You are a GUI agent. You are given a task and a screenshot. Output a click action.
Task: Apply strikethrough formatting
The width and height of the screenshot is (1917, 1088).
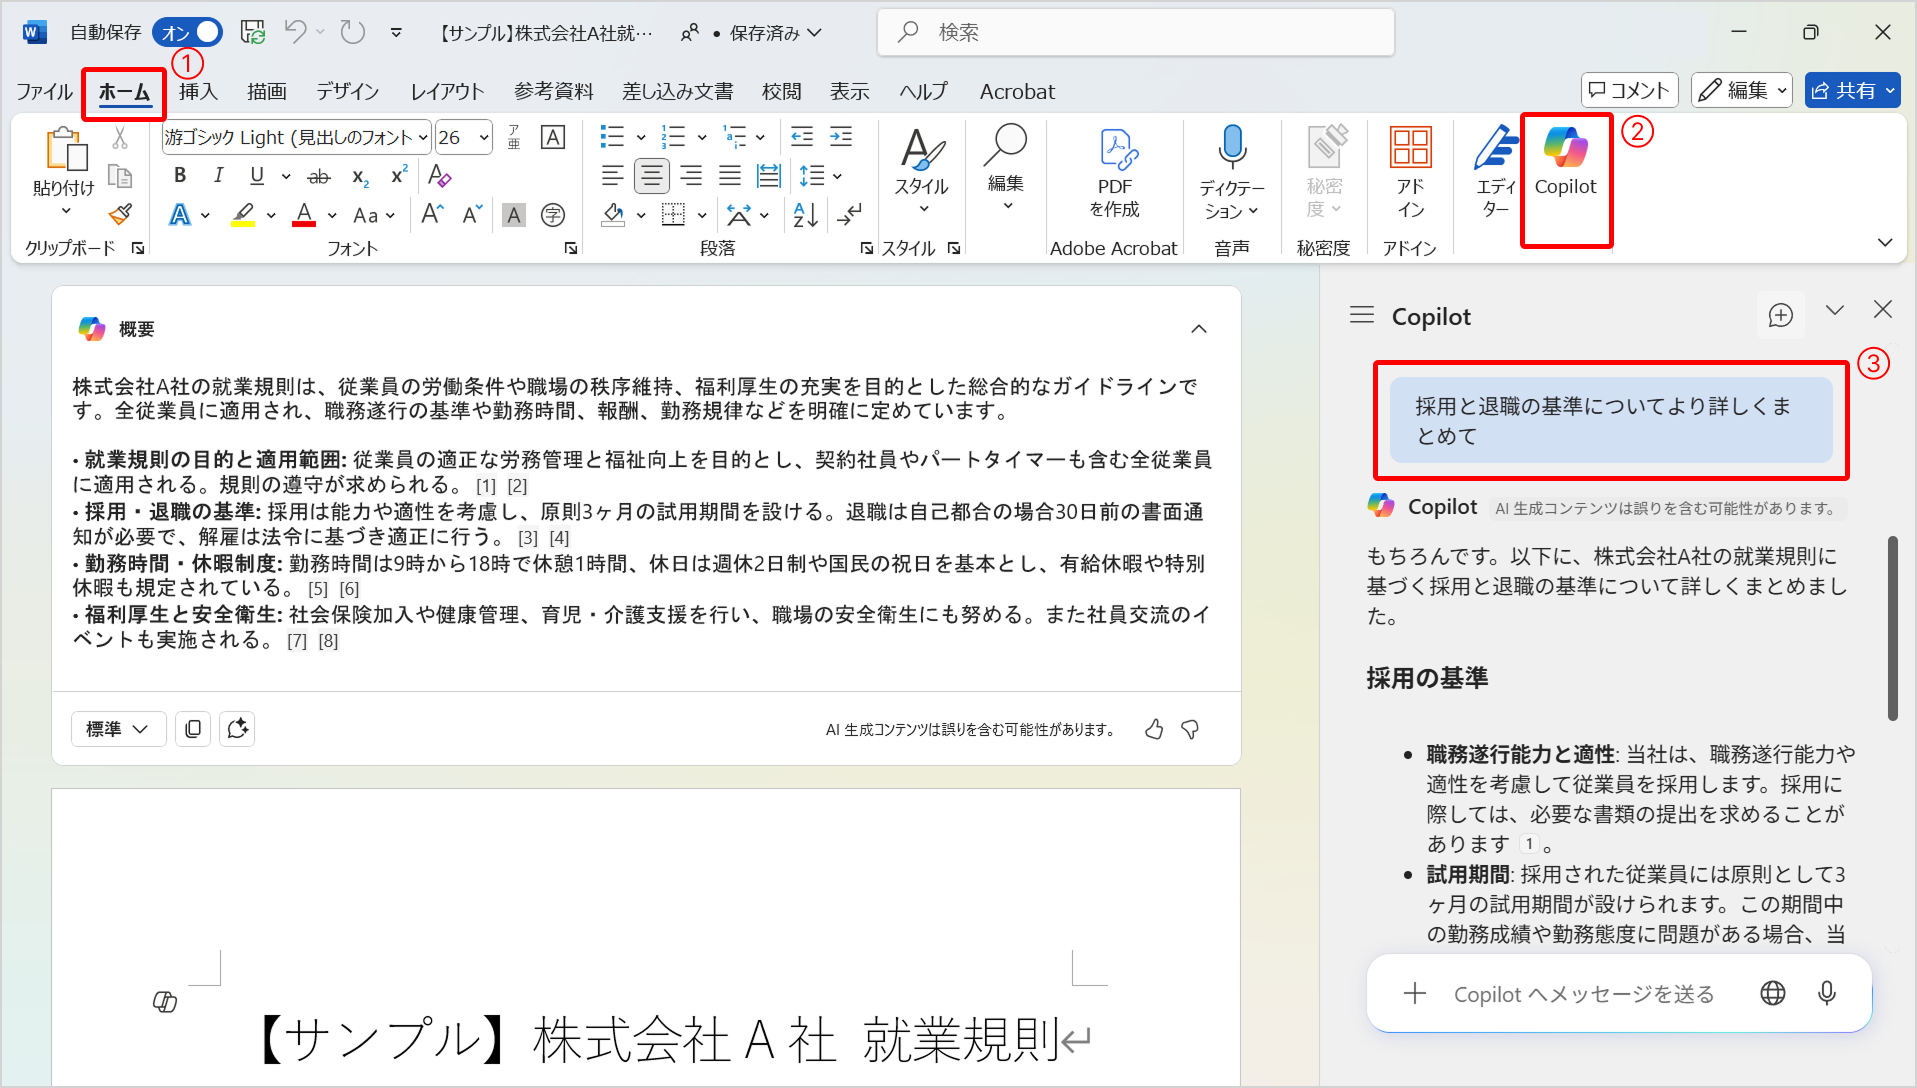(x=319, y=176)
